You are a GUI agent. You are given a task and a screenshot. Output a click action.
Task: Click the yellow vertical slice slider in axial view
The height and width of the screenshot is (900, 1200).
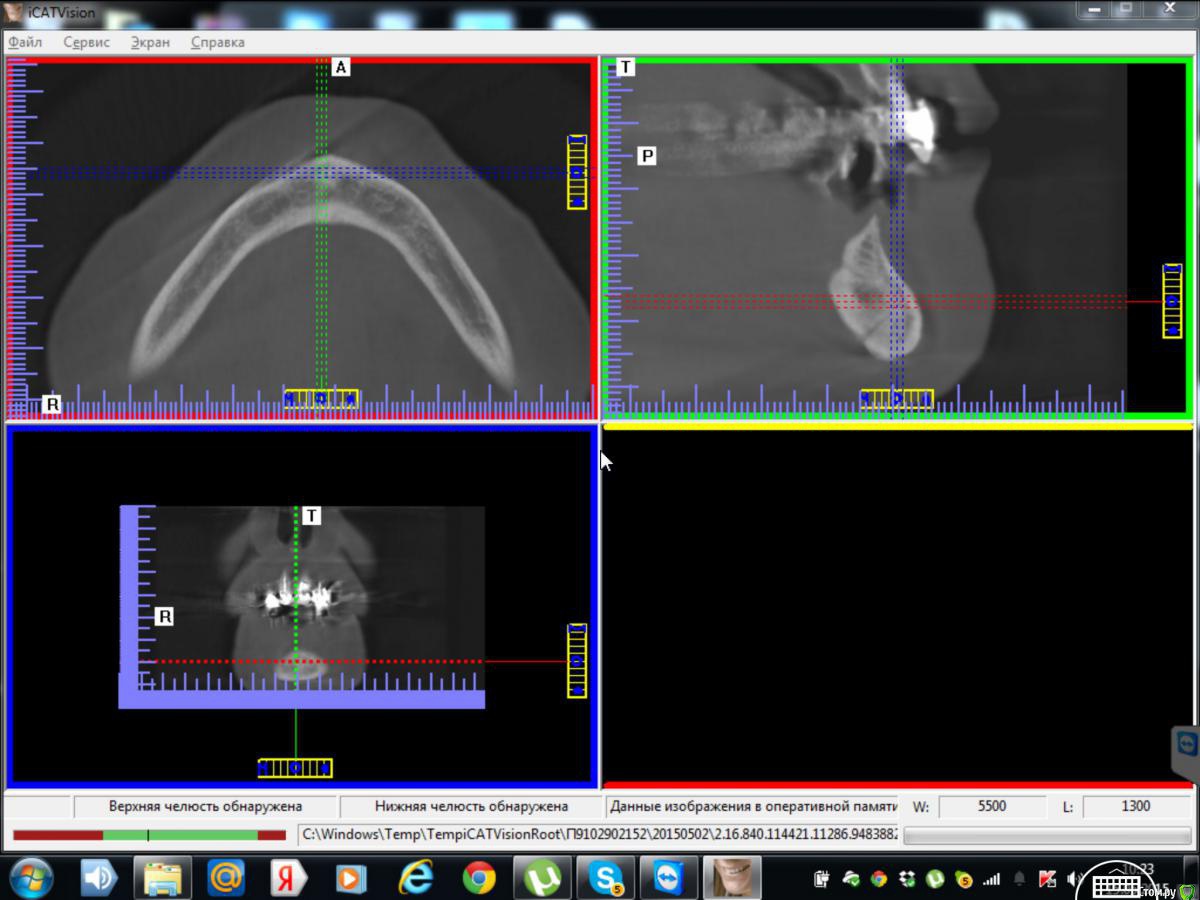pyautogui.click(x=577, y=172)
